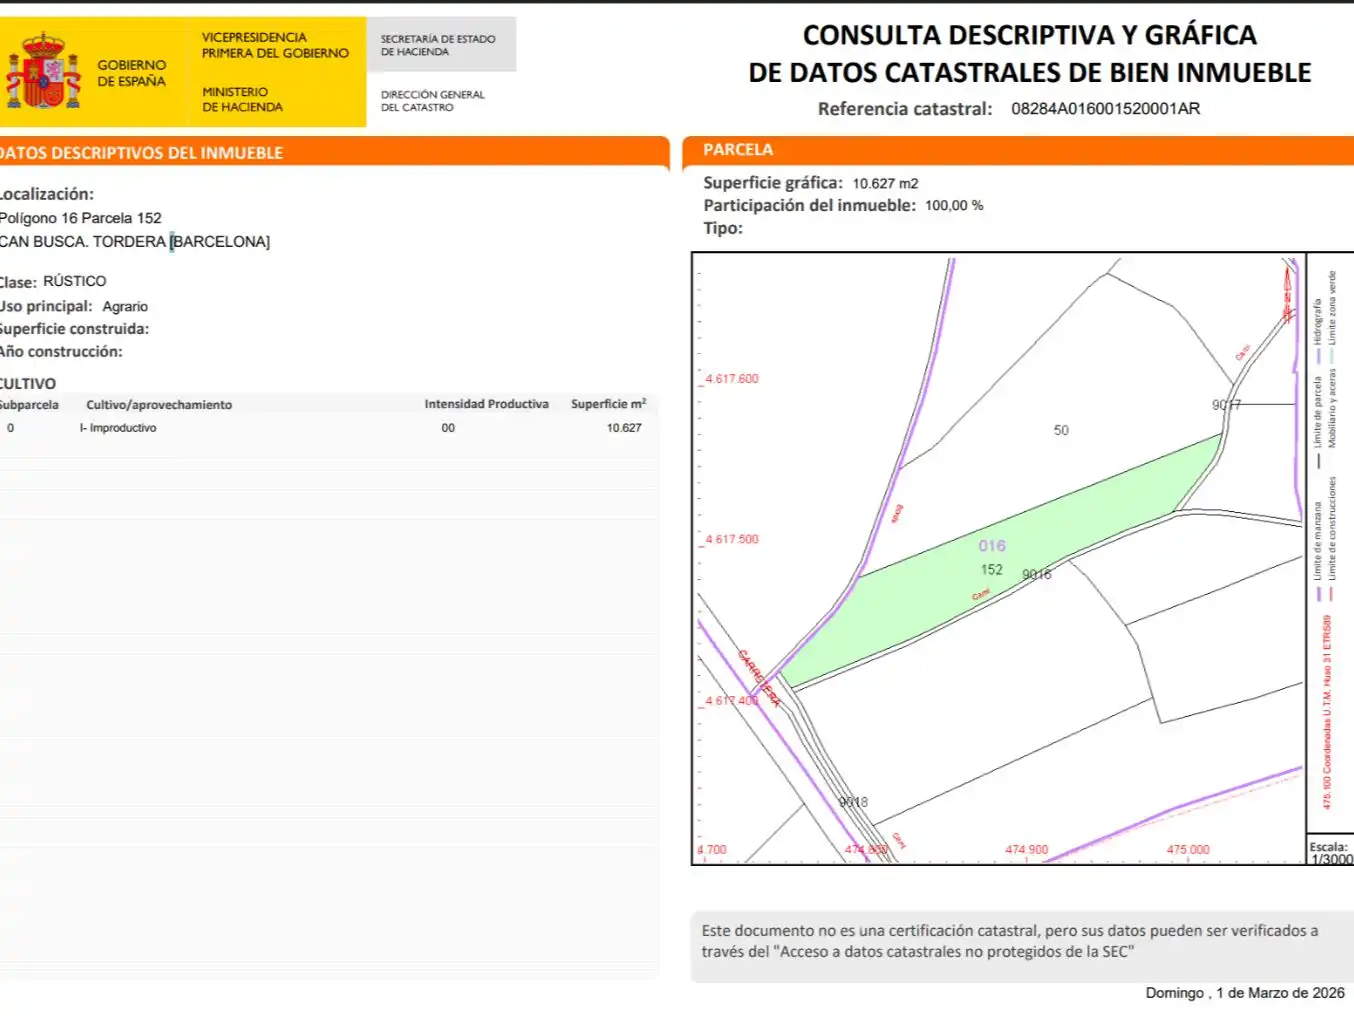Select the cadastral reference 08284A016001520001AR

point(1106,108)
